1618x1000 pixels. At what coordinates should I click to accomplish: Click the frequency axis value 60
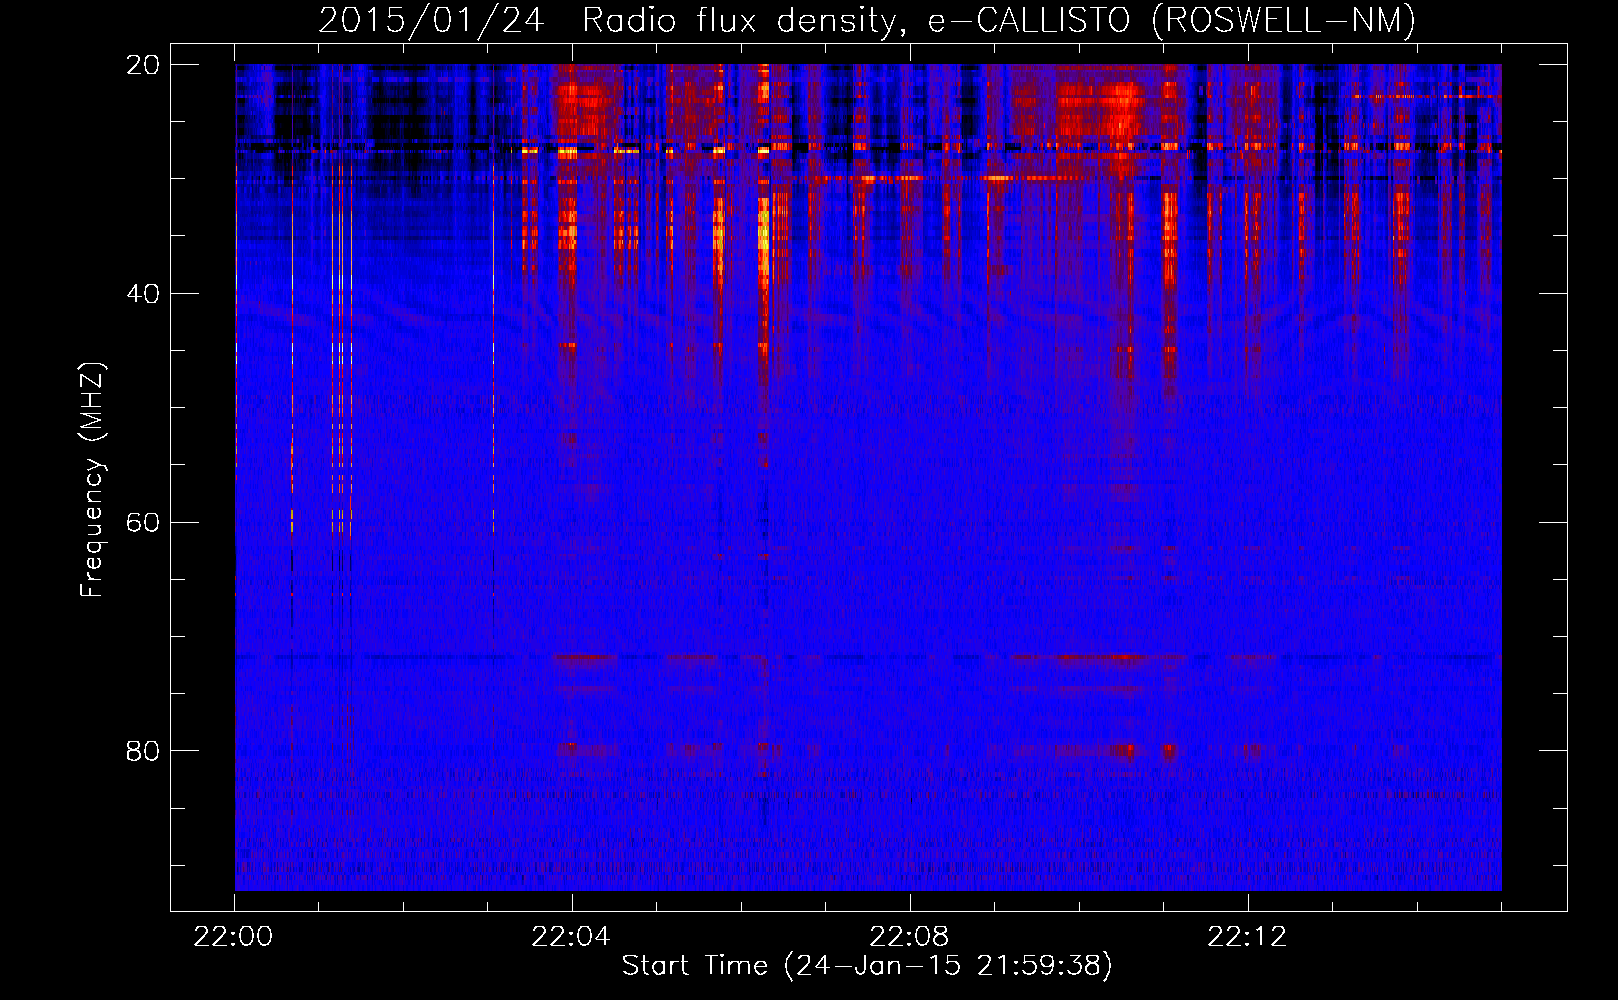[x=143, y=523]
